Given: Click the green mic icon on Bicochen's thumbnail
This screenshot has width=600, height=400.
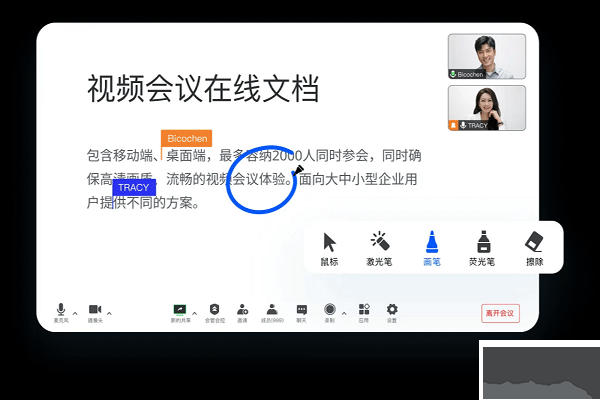Looking at the screenshot, I should [453, 74].
